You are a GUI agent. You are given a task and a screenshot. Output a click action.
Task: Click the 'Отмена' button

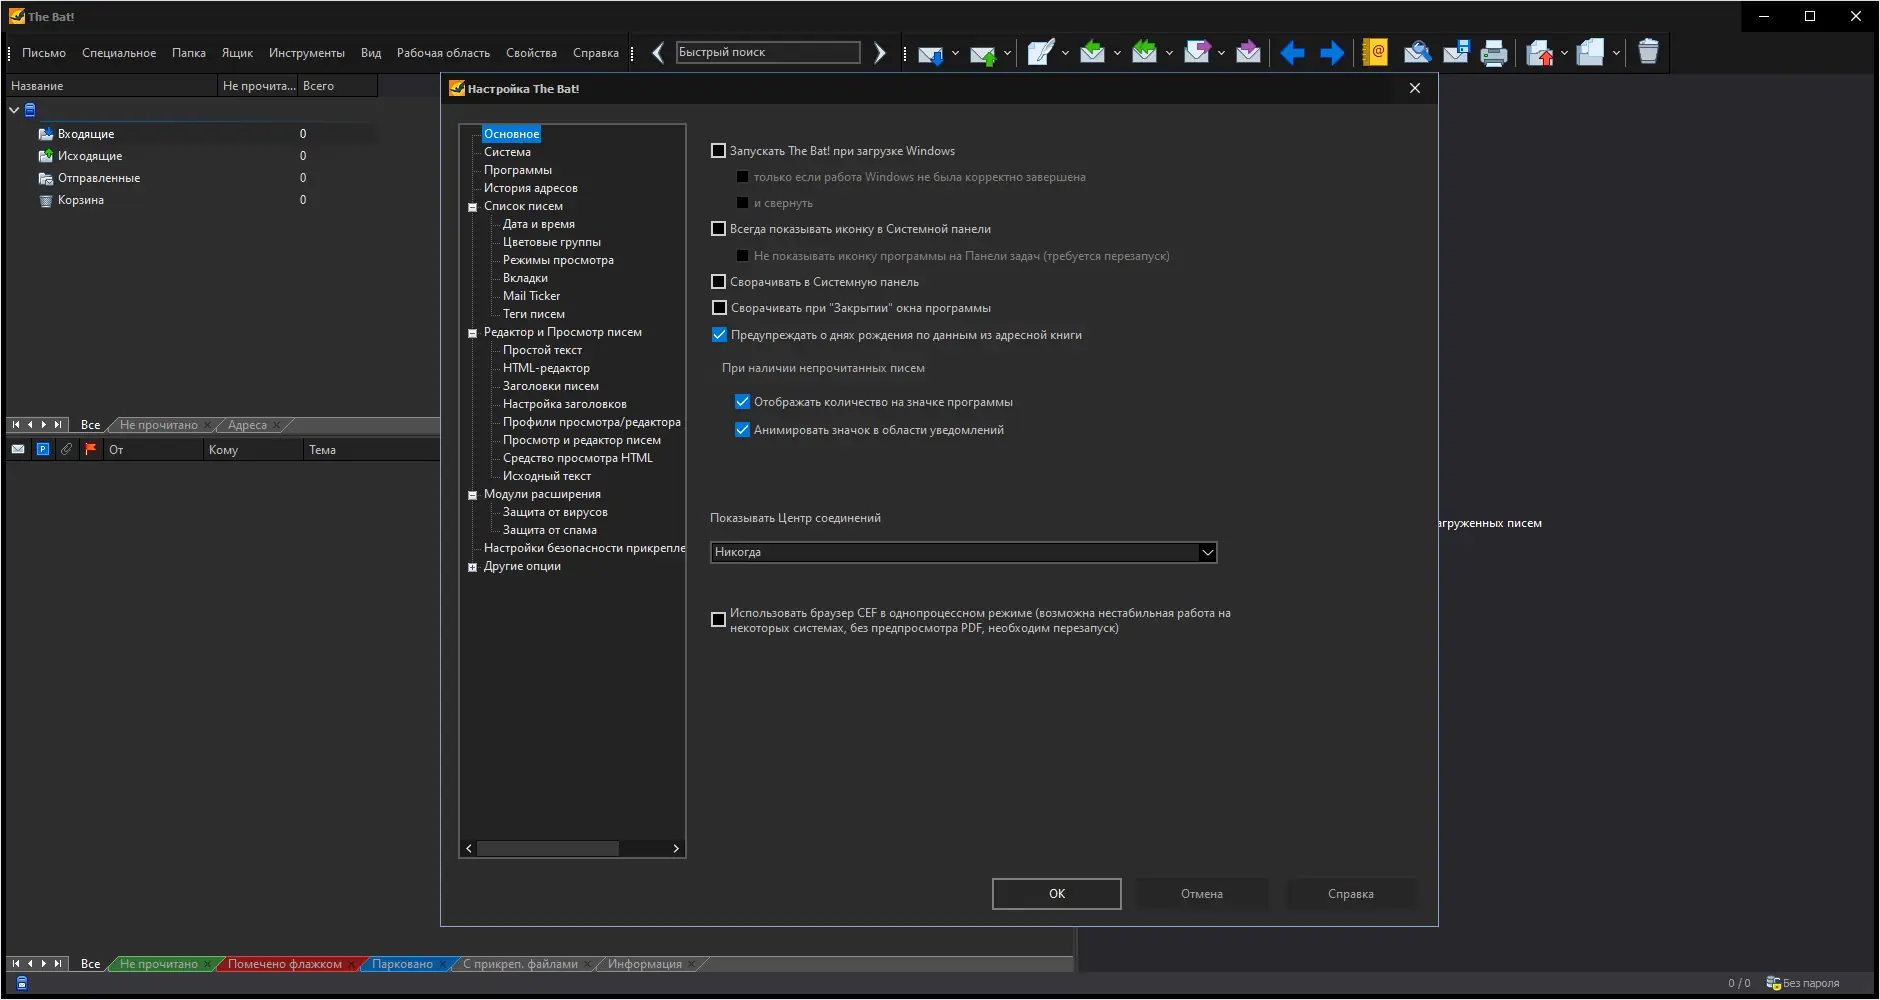1202,894
